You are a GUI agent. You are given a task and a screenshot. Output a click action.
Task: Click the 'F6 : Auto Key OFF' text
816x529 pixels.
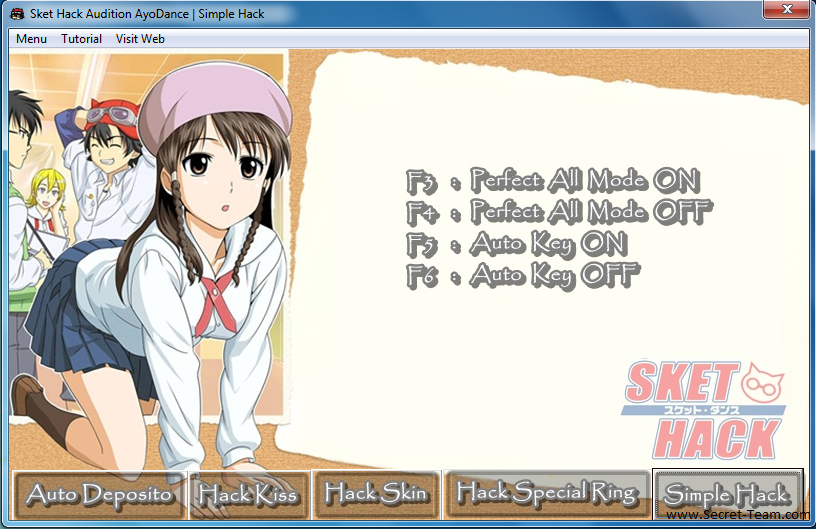tap(522, 276)
